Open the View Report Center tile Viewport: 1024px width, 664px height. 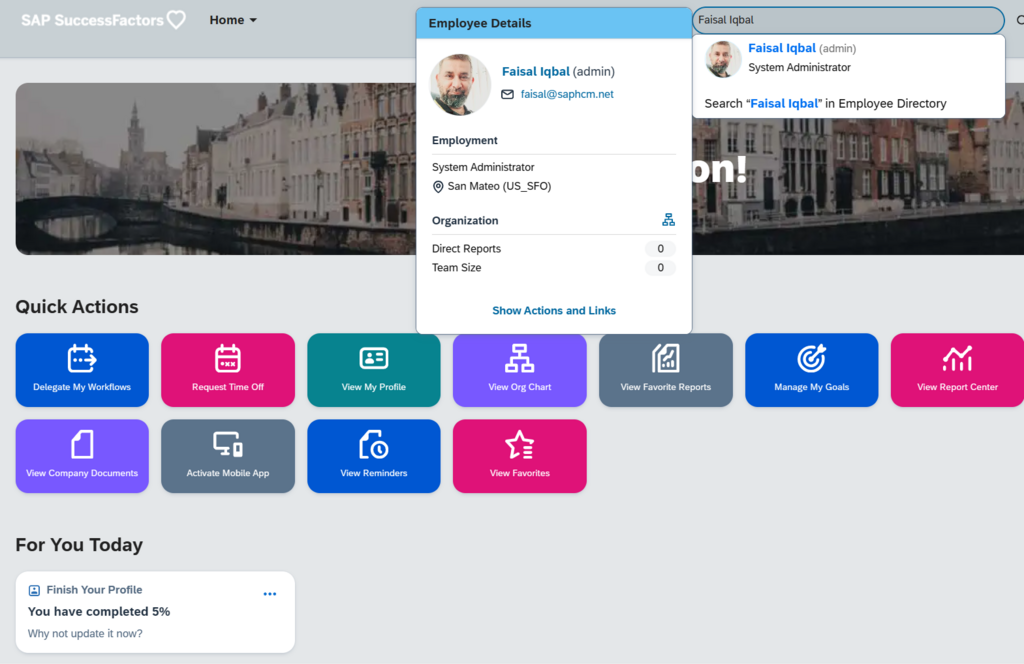957,370
